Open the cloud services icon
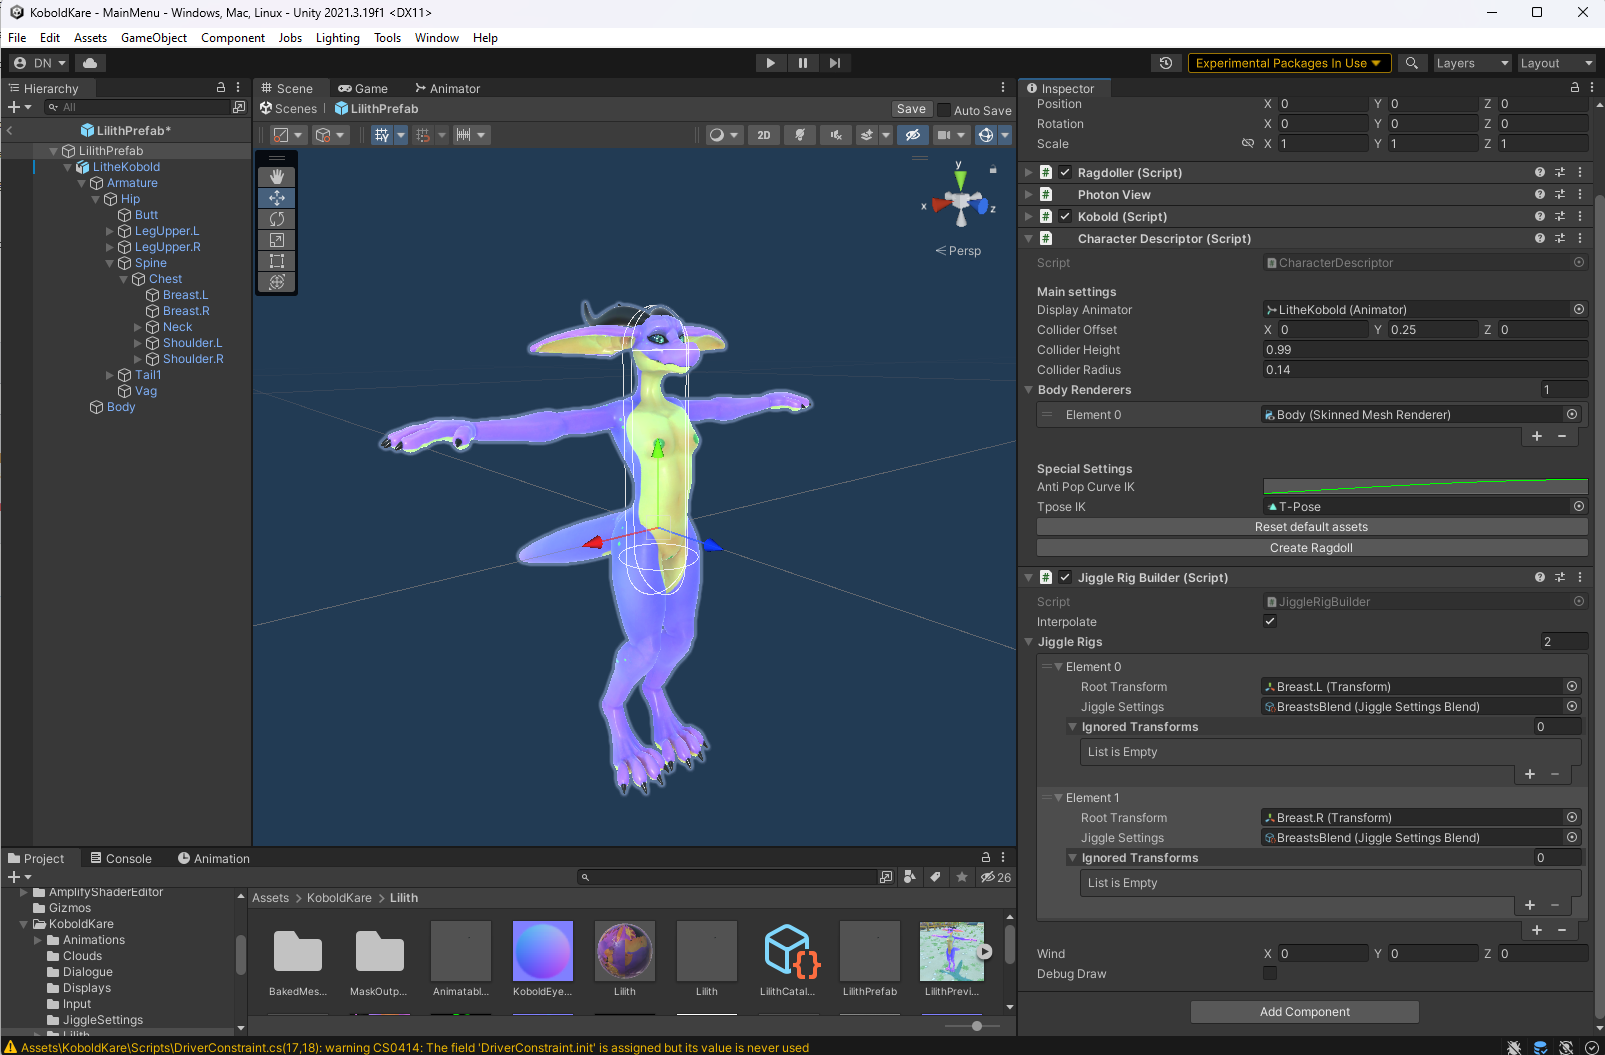Screen dimensions: 1605x1055 click(x=90, y=63)
